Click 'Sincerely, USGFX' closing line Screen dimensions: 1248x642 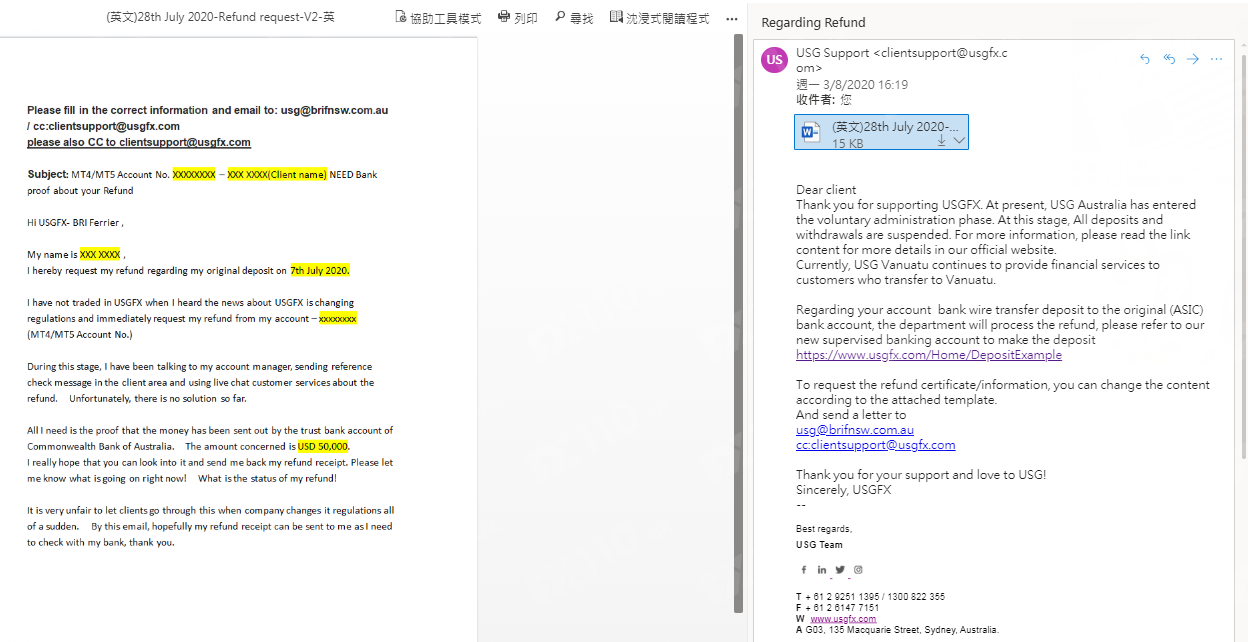pos(843,490)
